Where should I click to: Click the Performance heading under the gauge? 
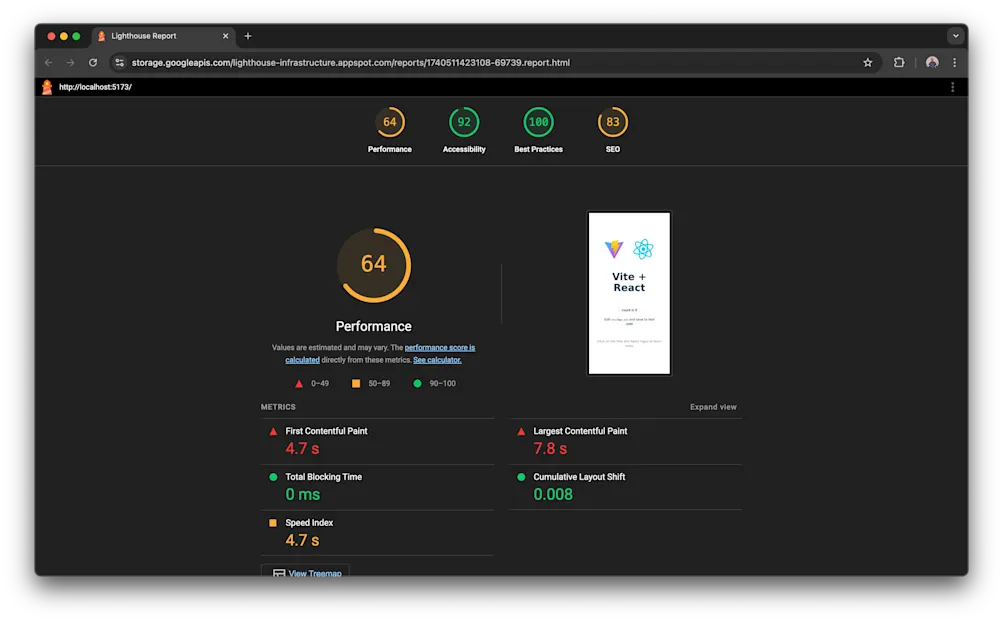point(374,326)
